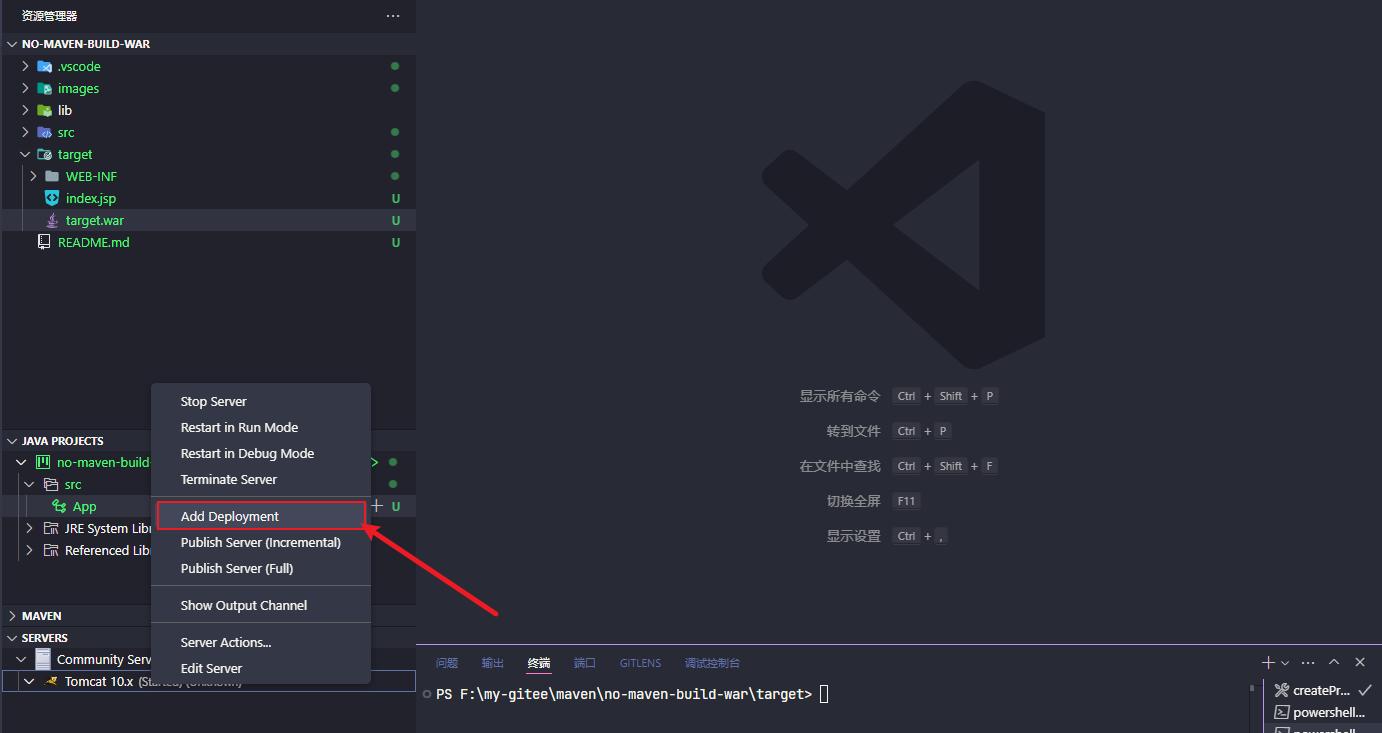Select the target.war file
Screen dimensions: 1382x733
pyautogui.click(x=95, y=220)
